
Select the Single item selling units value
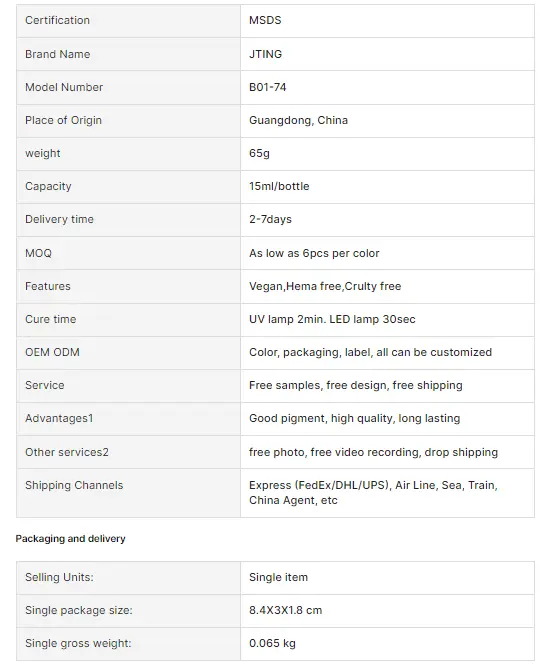click(278, 577)
